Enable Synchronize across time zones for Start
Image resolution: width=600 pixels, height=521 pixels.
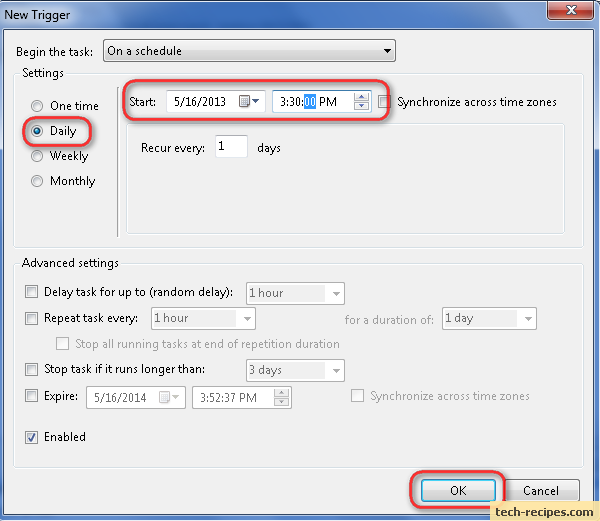coord(384,102)
